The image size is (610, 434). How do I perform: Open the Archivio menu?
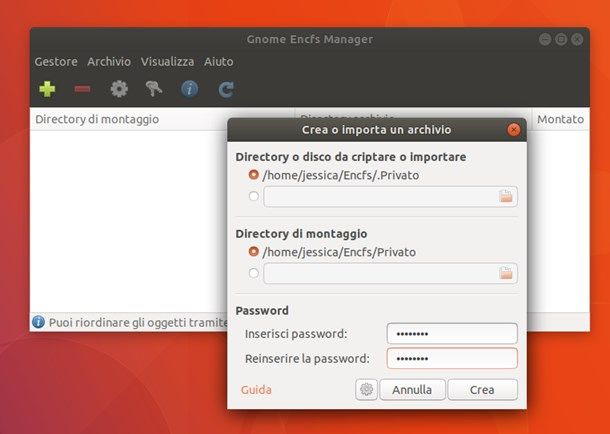(x=109, y=61)
